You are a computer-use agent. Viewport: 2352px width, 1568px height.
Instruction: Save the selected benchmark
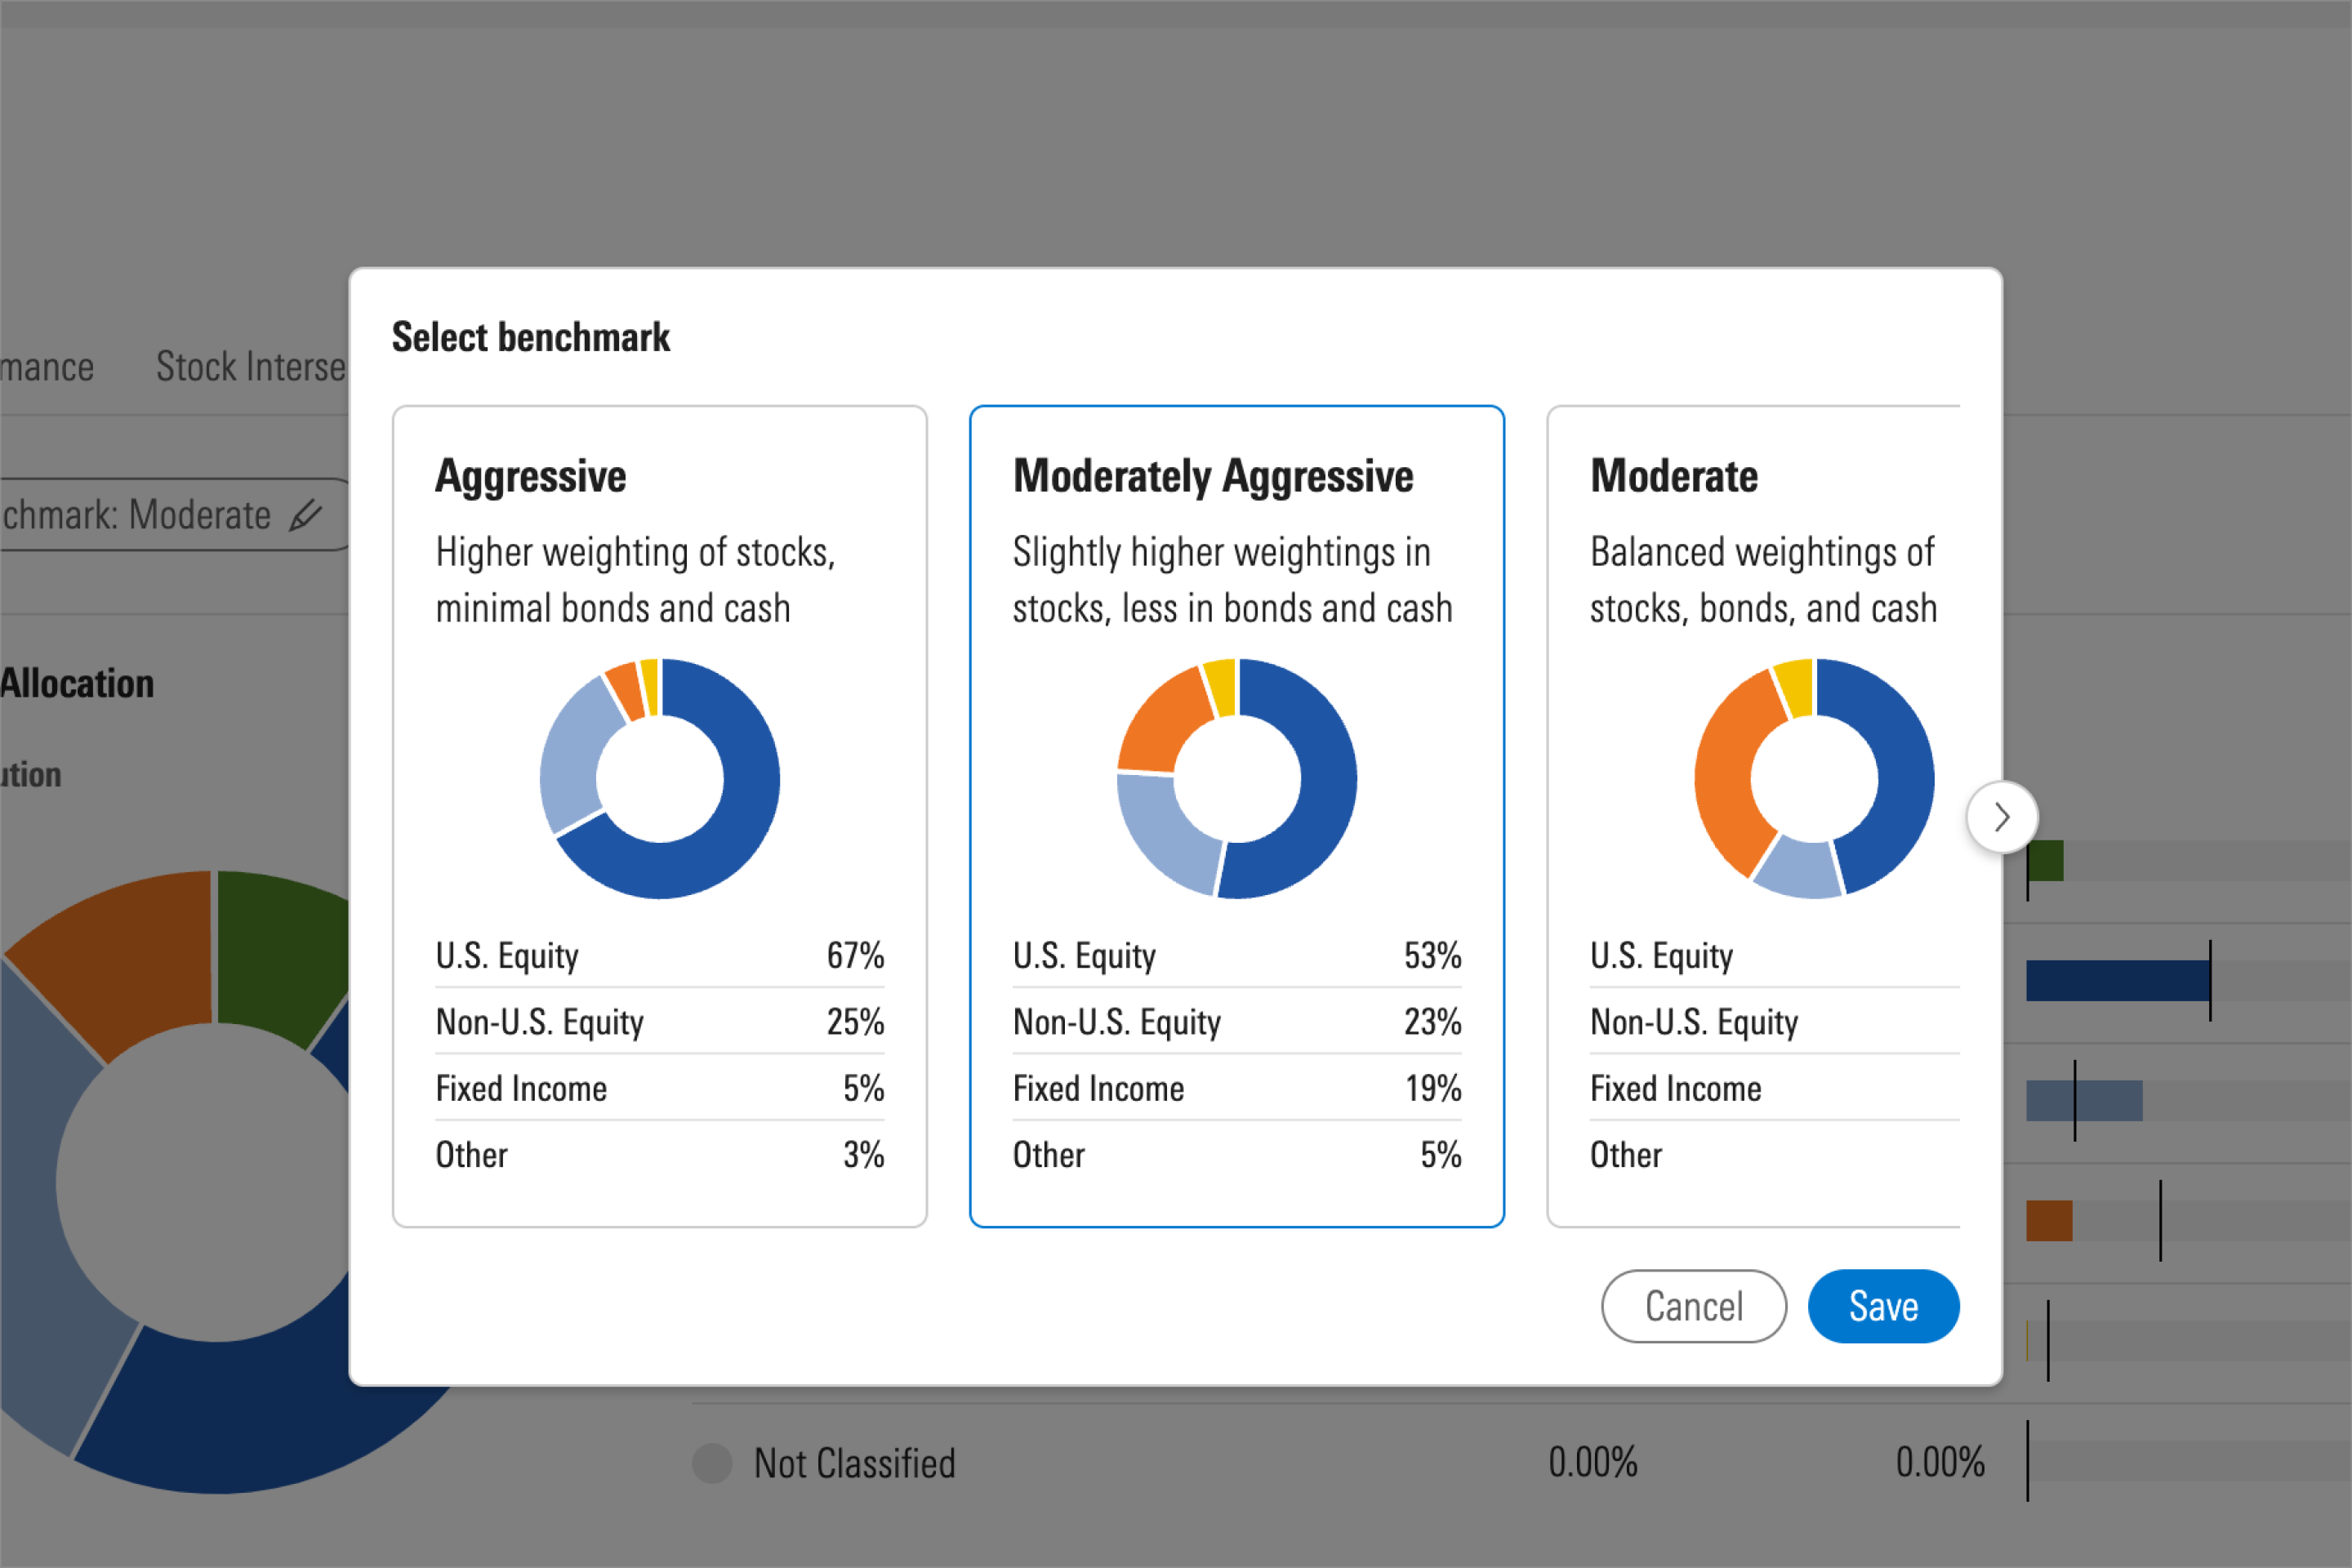point(1883,1306)
